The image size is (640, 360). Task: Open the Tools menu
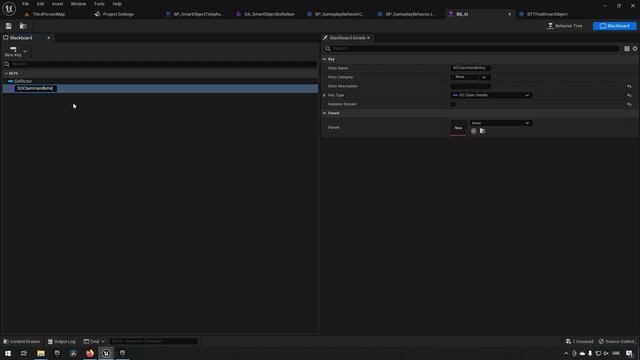coord(99,4)
